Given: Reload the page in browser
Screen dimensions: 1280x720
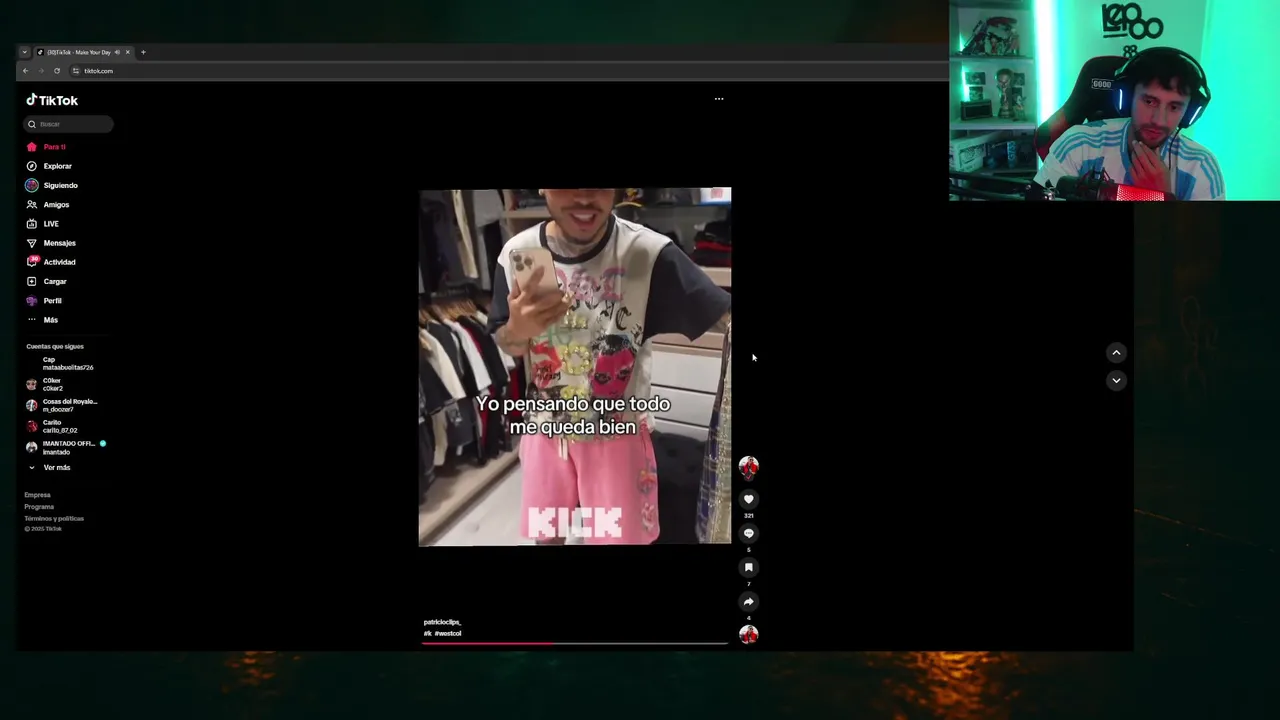Looking at the screenshot, I should pyautogui.click(x=57, y=71).
